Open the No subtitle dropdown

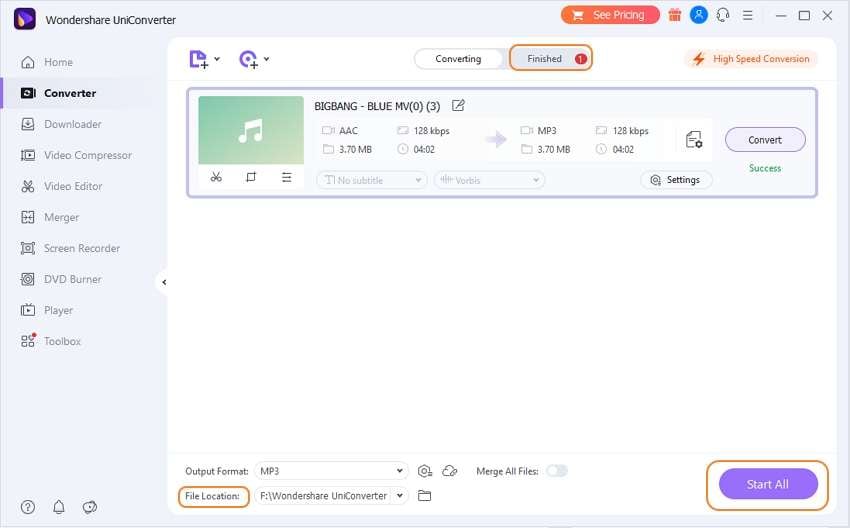coord(372,180)
